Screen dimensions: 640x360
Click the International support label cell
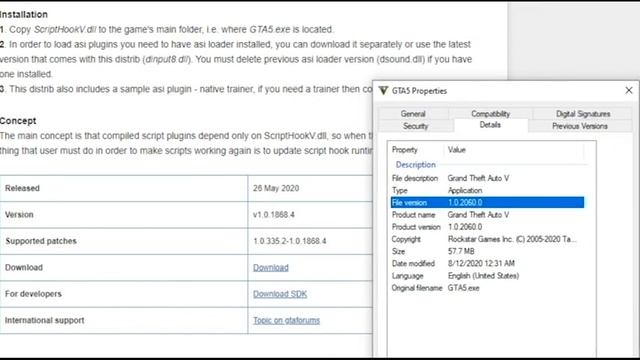[124, 320]
